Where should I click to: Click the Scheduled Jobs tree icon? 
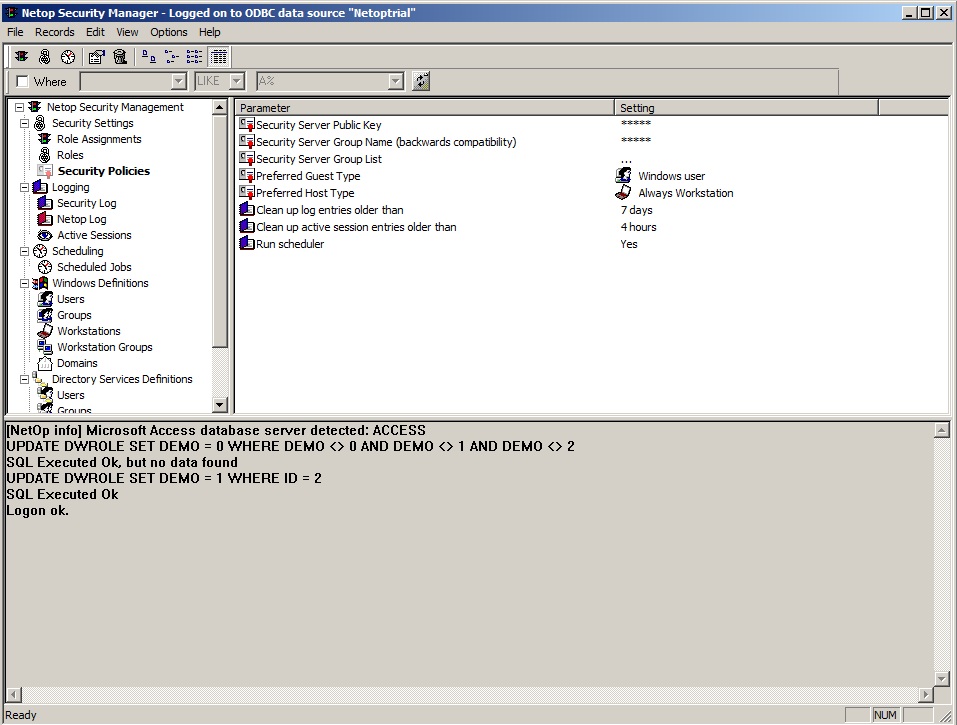pos(45,267)
